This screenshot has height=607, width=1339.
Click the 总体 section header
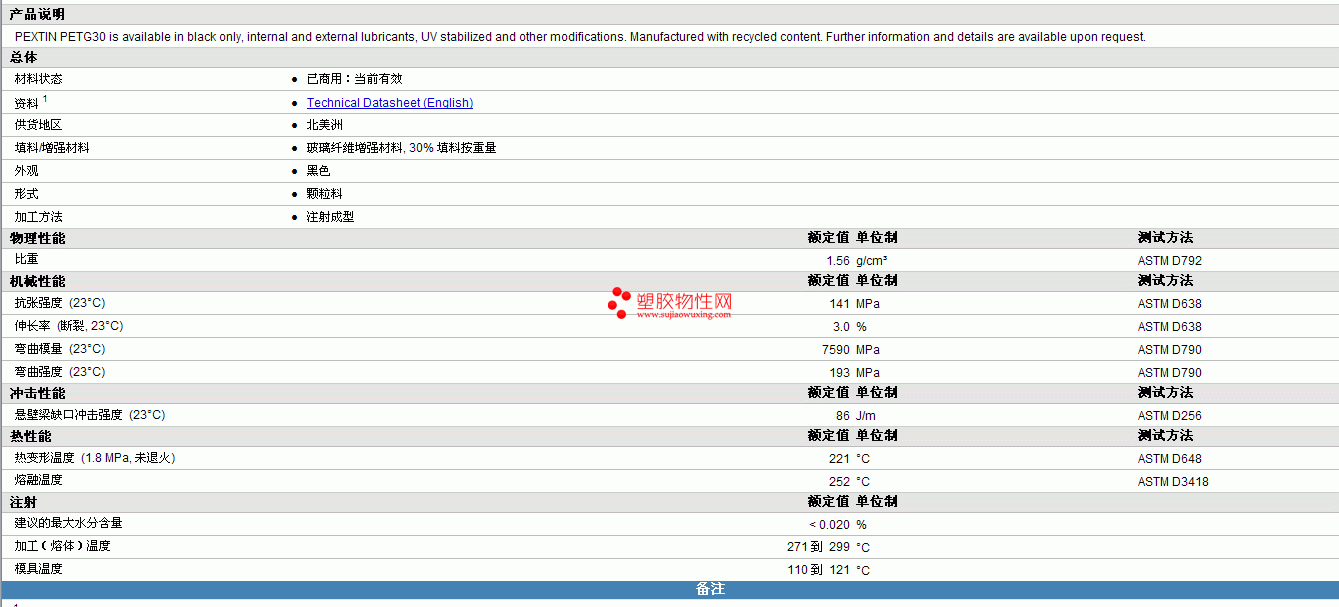click(x=24, y=58)
